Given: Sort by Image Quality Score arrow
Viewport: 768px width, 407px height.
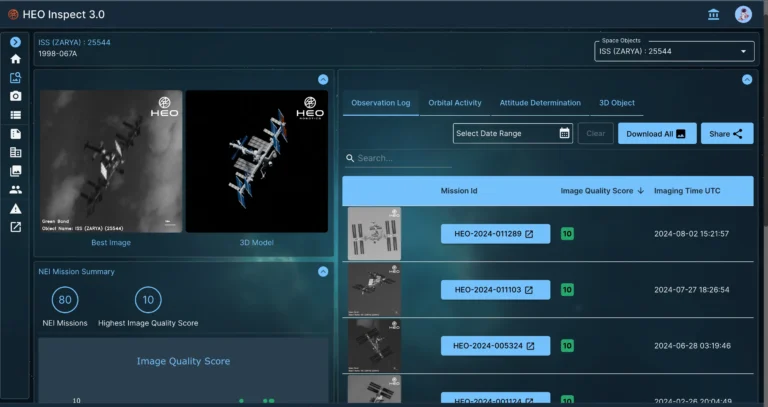Looking at the screenshot, I should pos(641,191).
